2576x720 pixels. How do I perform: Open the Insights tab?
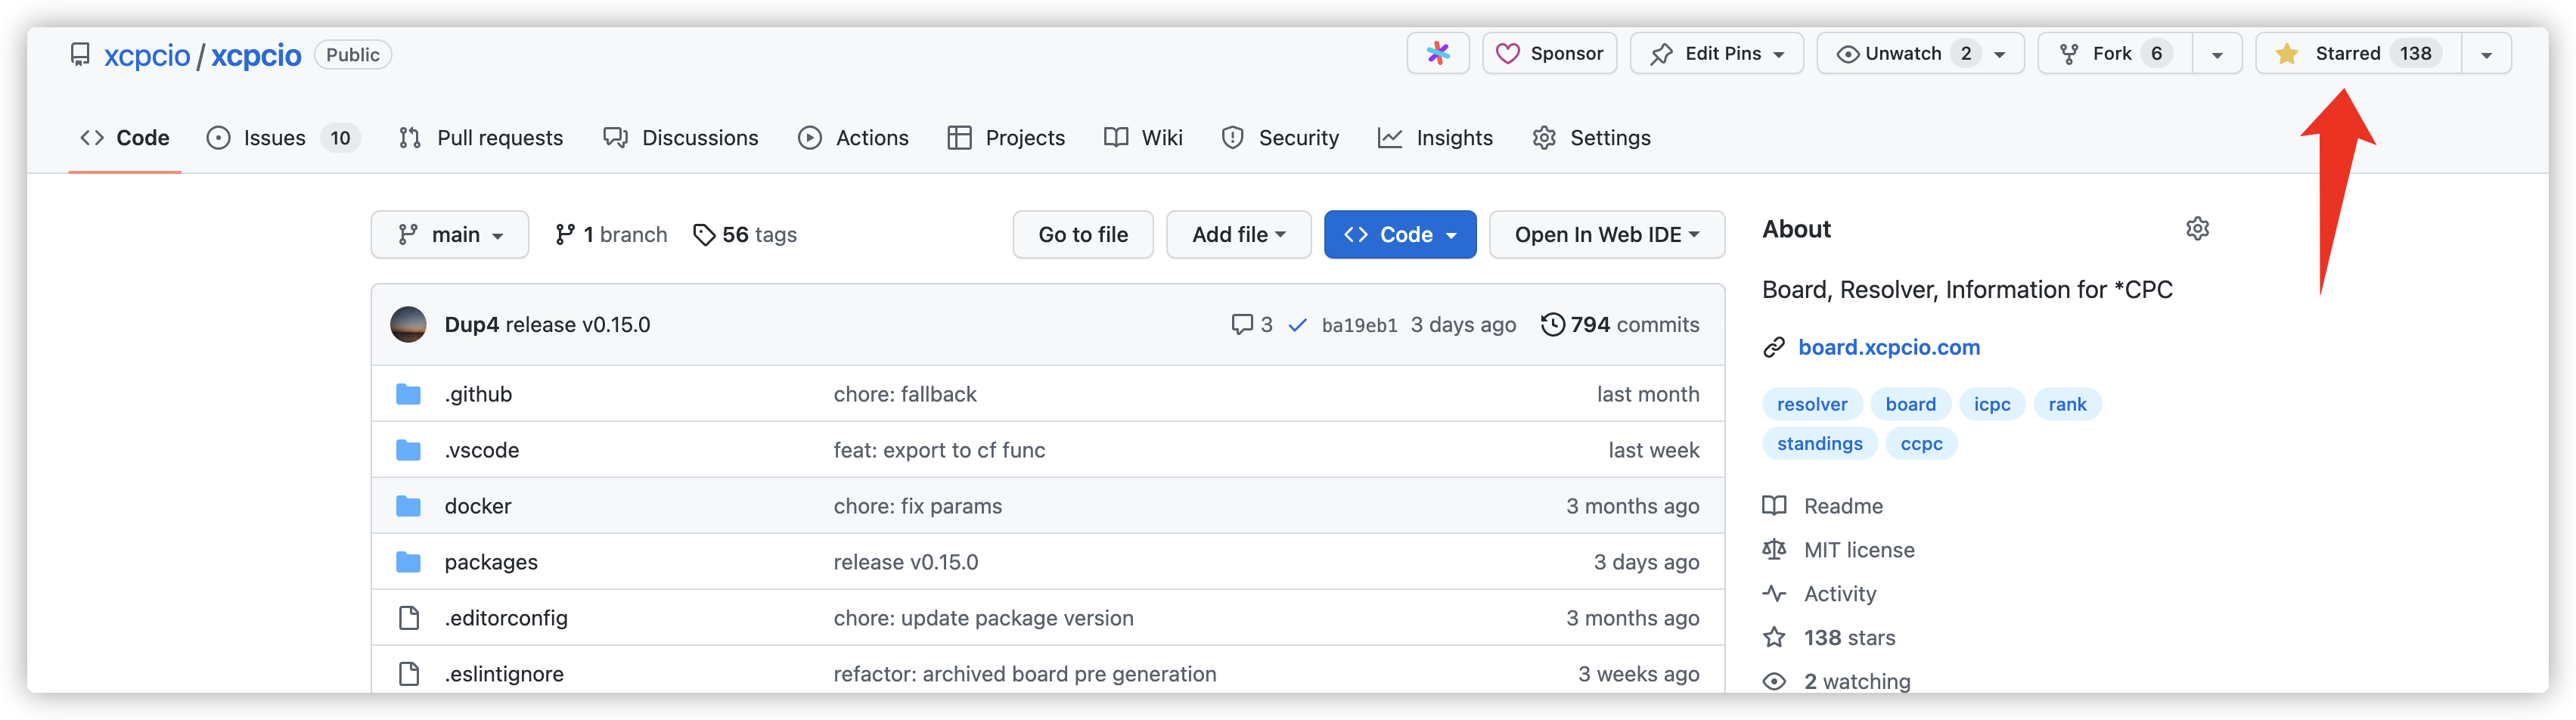1435,138
